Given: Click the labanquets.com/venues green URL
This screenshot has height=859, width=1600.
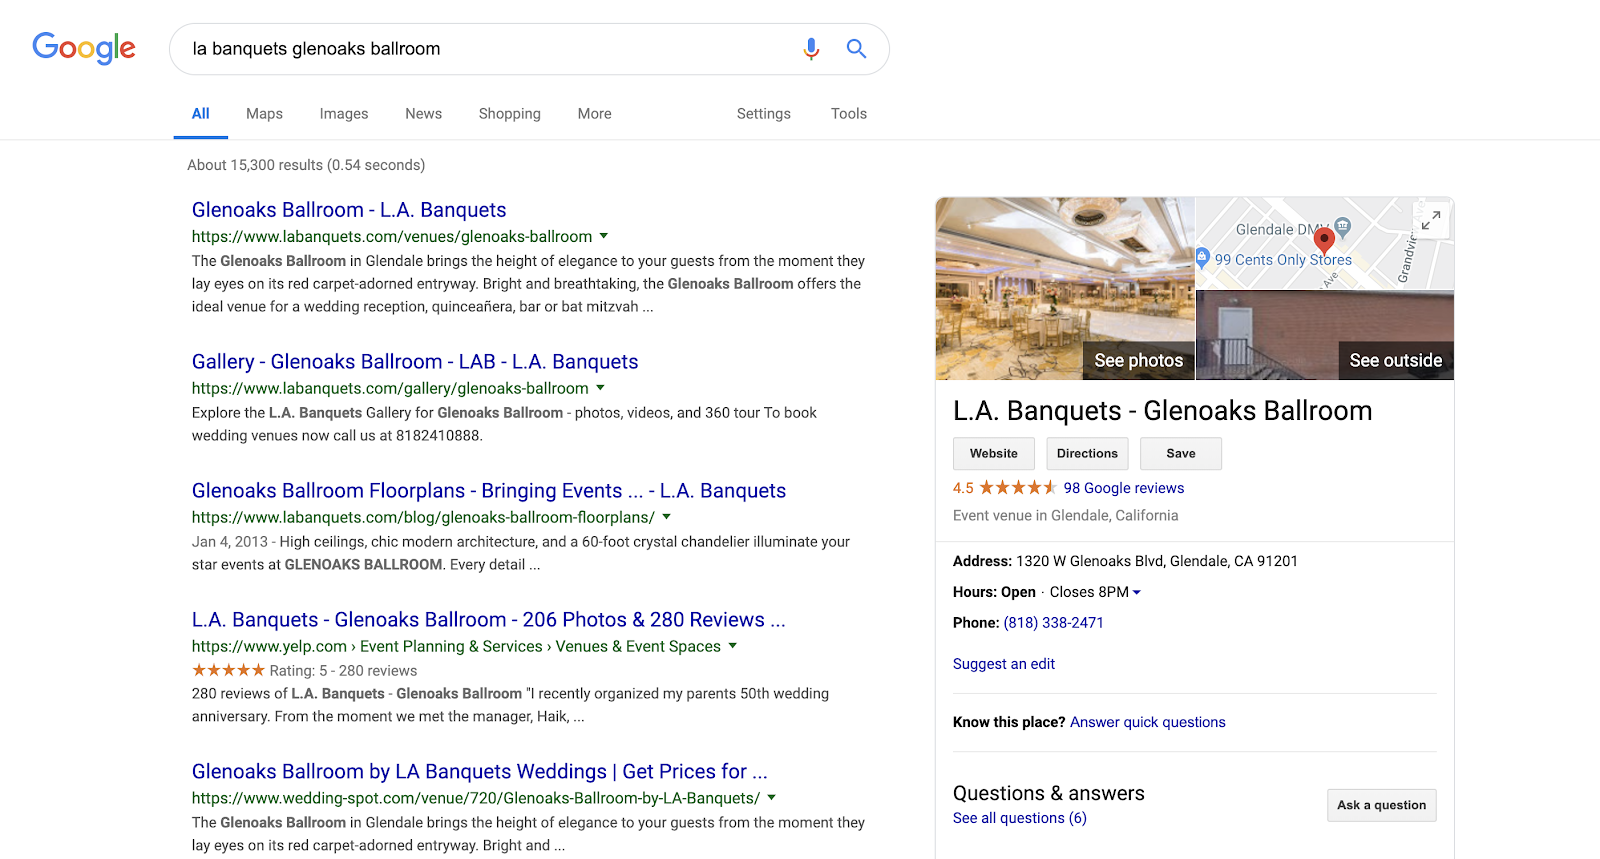Looking at the screenshot, I should coord(392,237).
